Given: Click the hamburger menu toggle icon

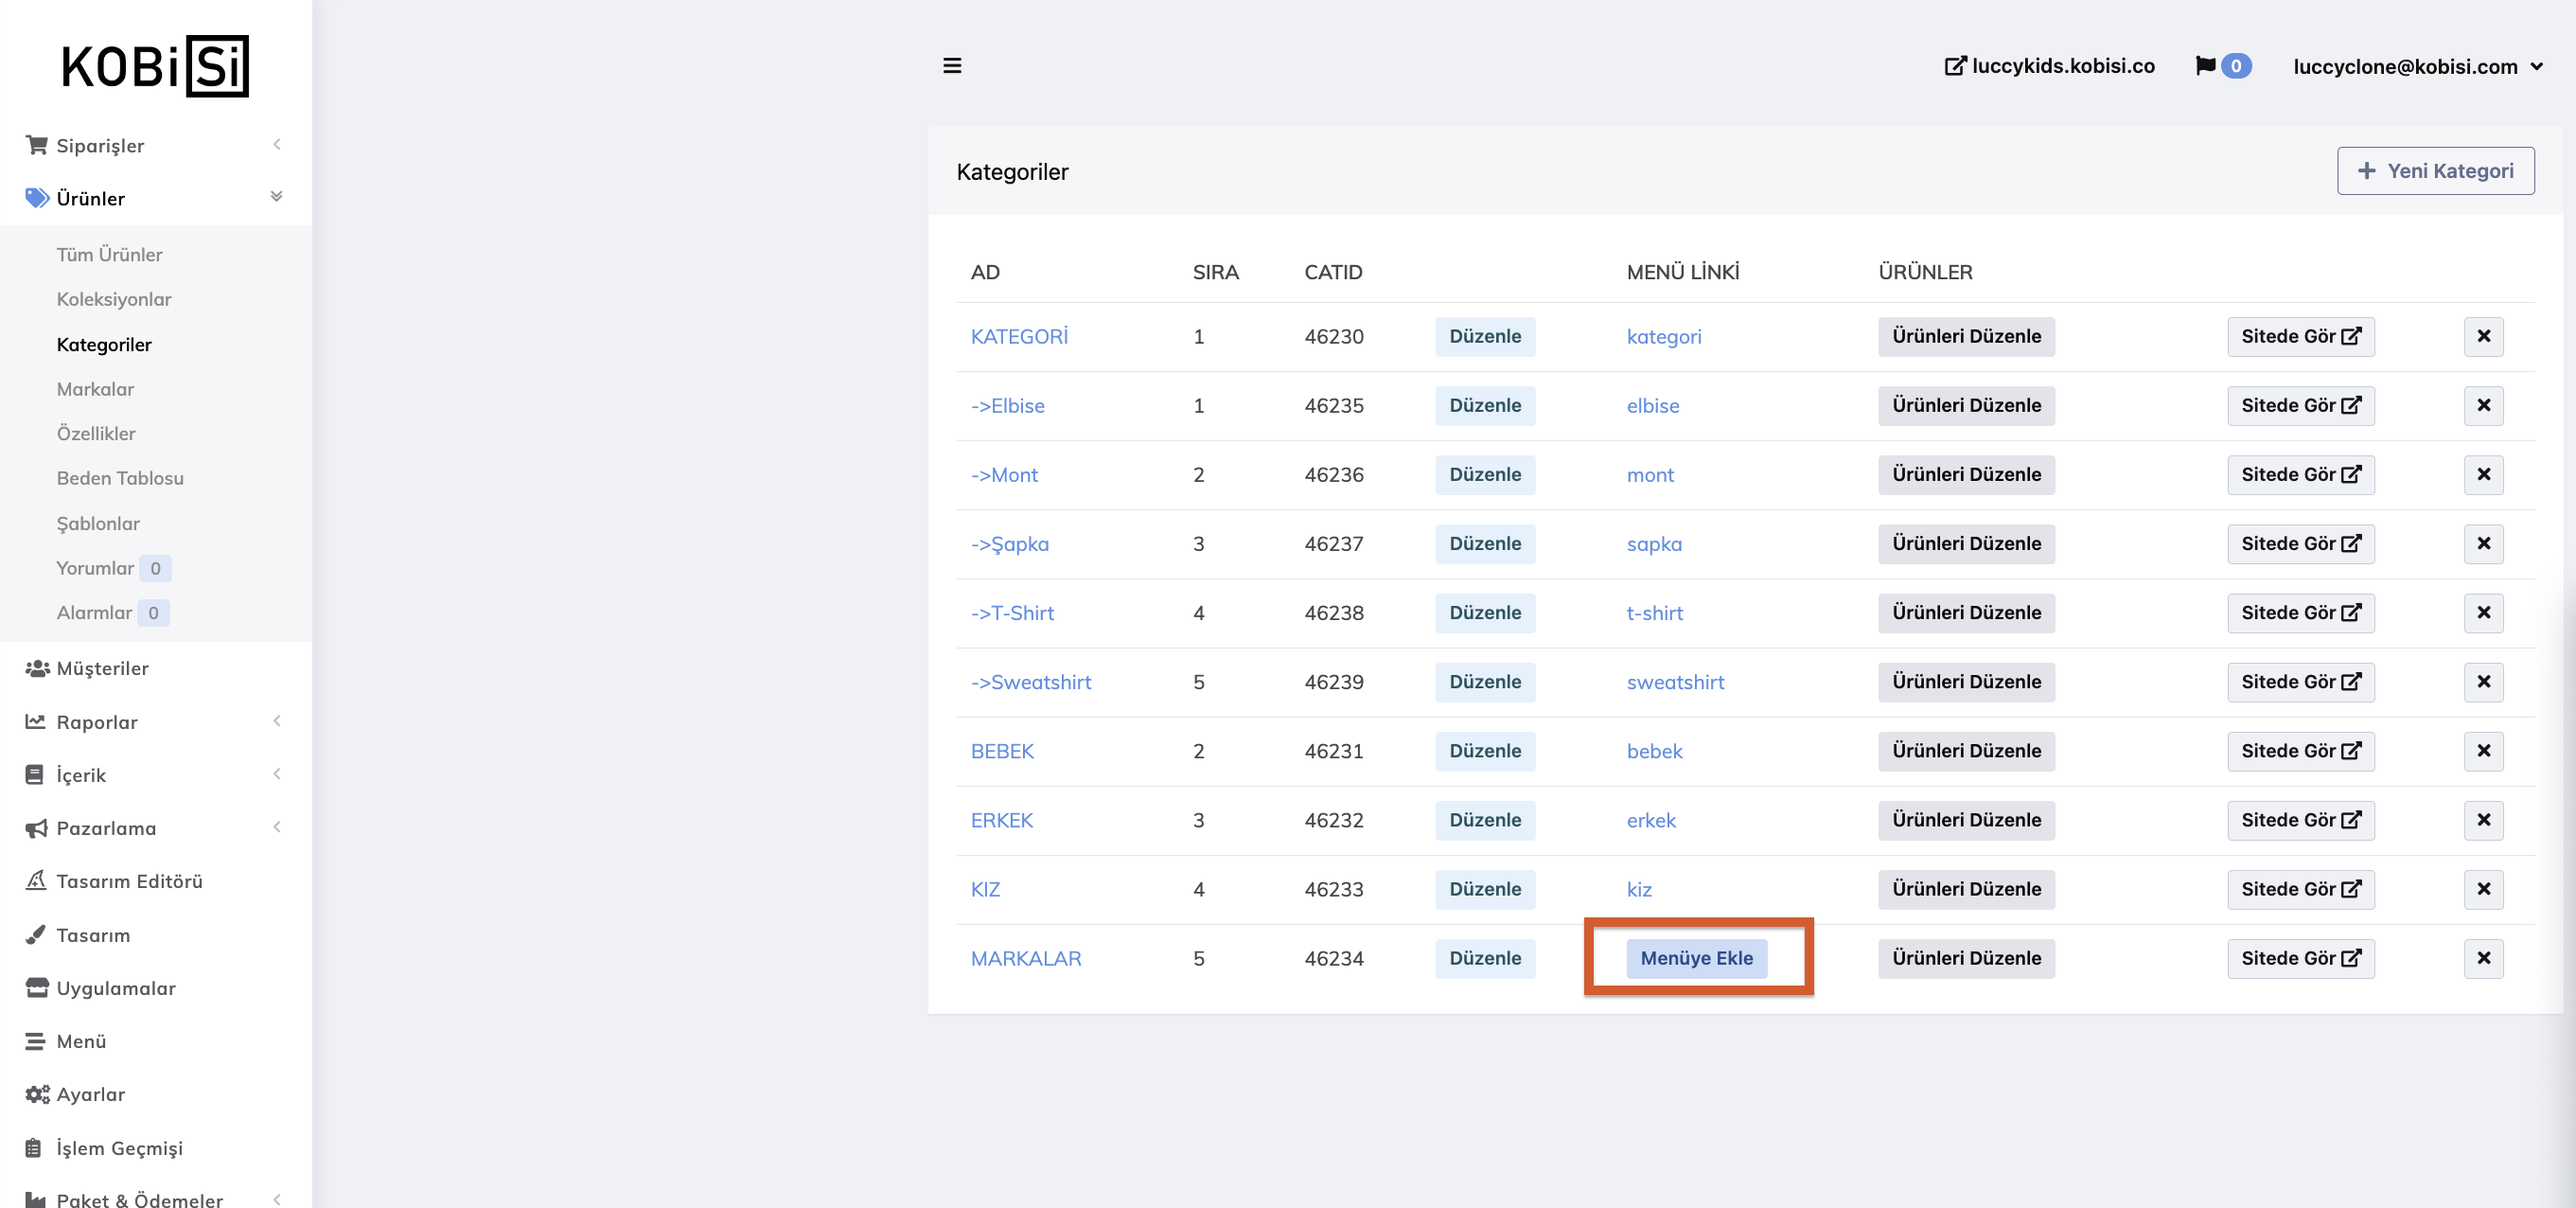Looking at the screenshot, I should point(952,66).
